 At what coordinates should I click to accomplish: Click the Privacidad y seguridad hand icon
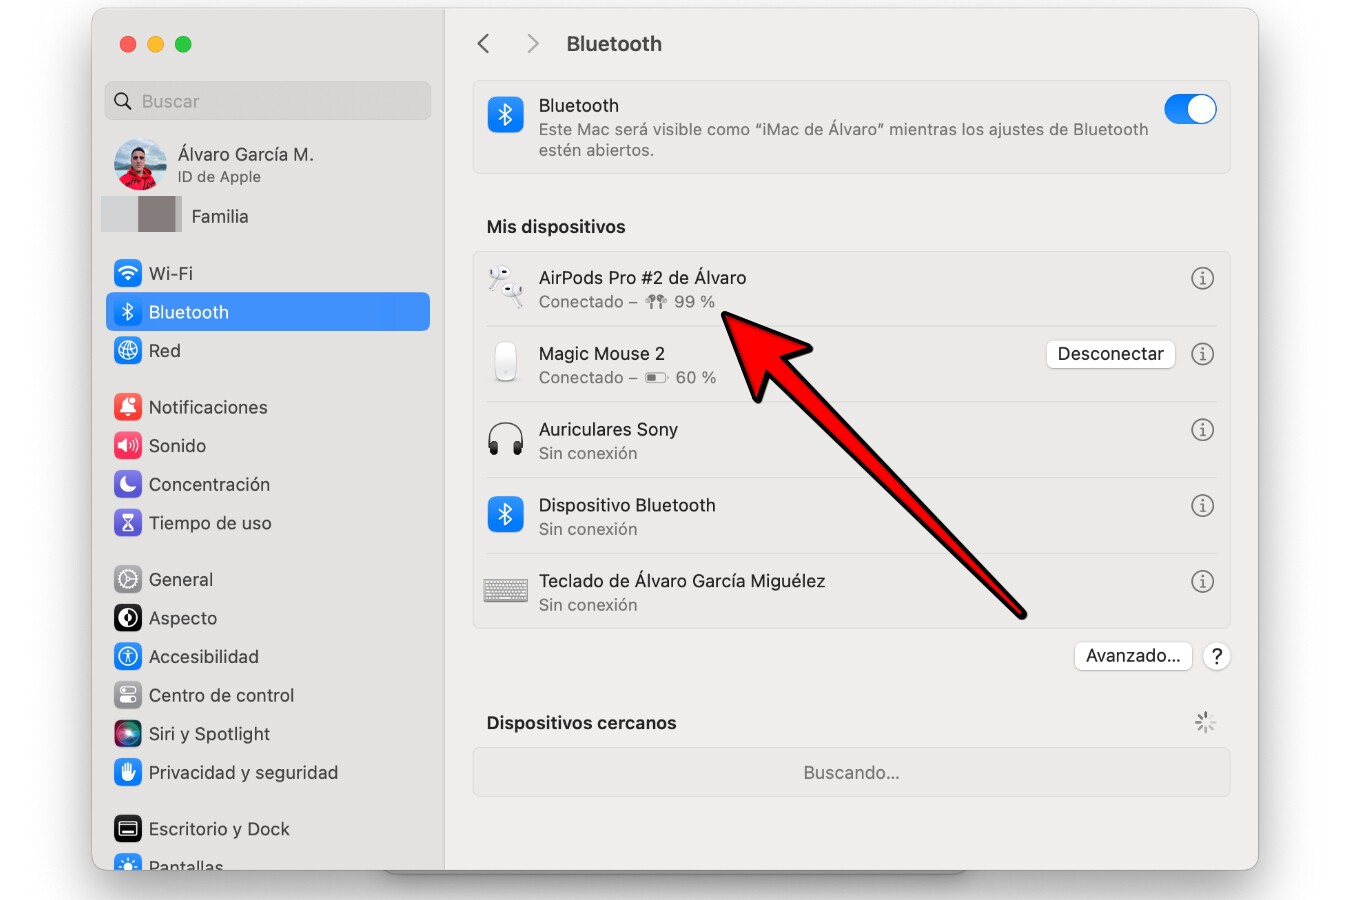tap(128, 773)
